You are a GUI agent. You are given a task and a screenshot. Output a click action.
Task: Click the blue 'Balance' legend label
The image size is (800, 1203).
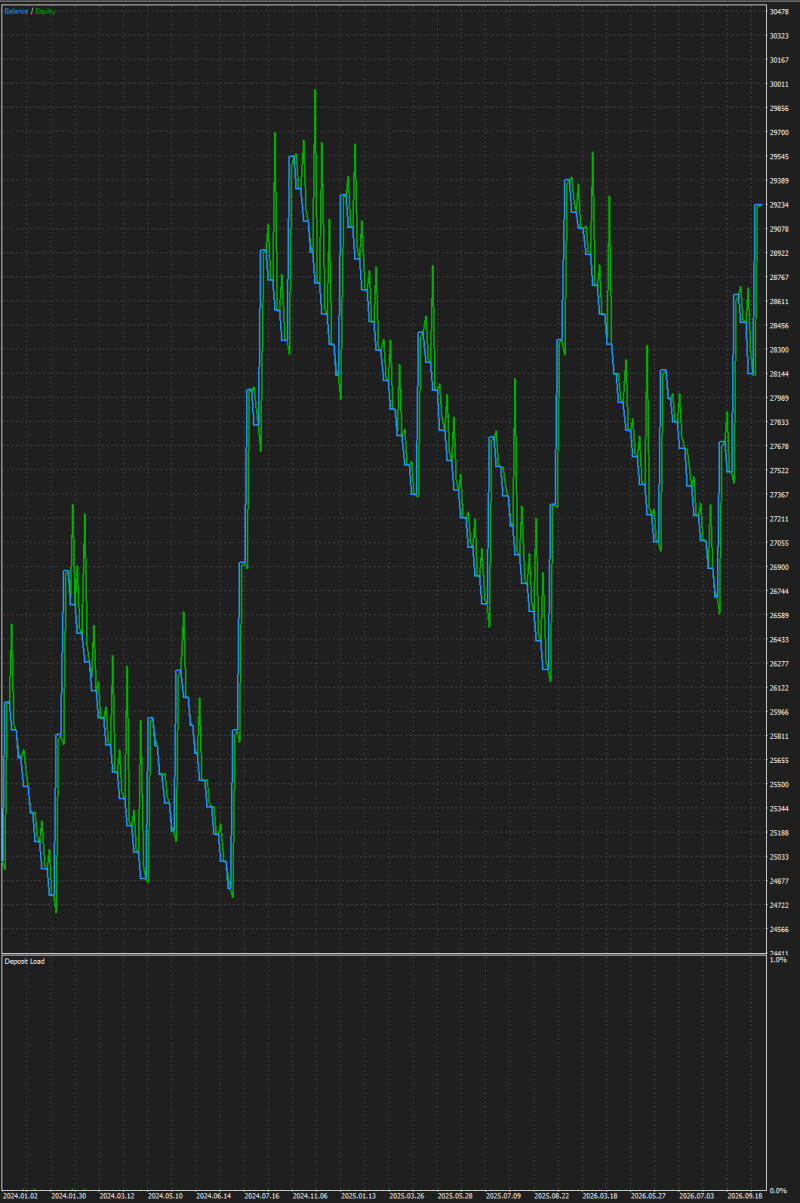click(x=16, y=11)
